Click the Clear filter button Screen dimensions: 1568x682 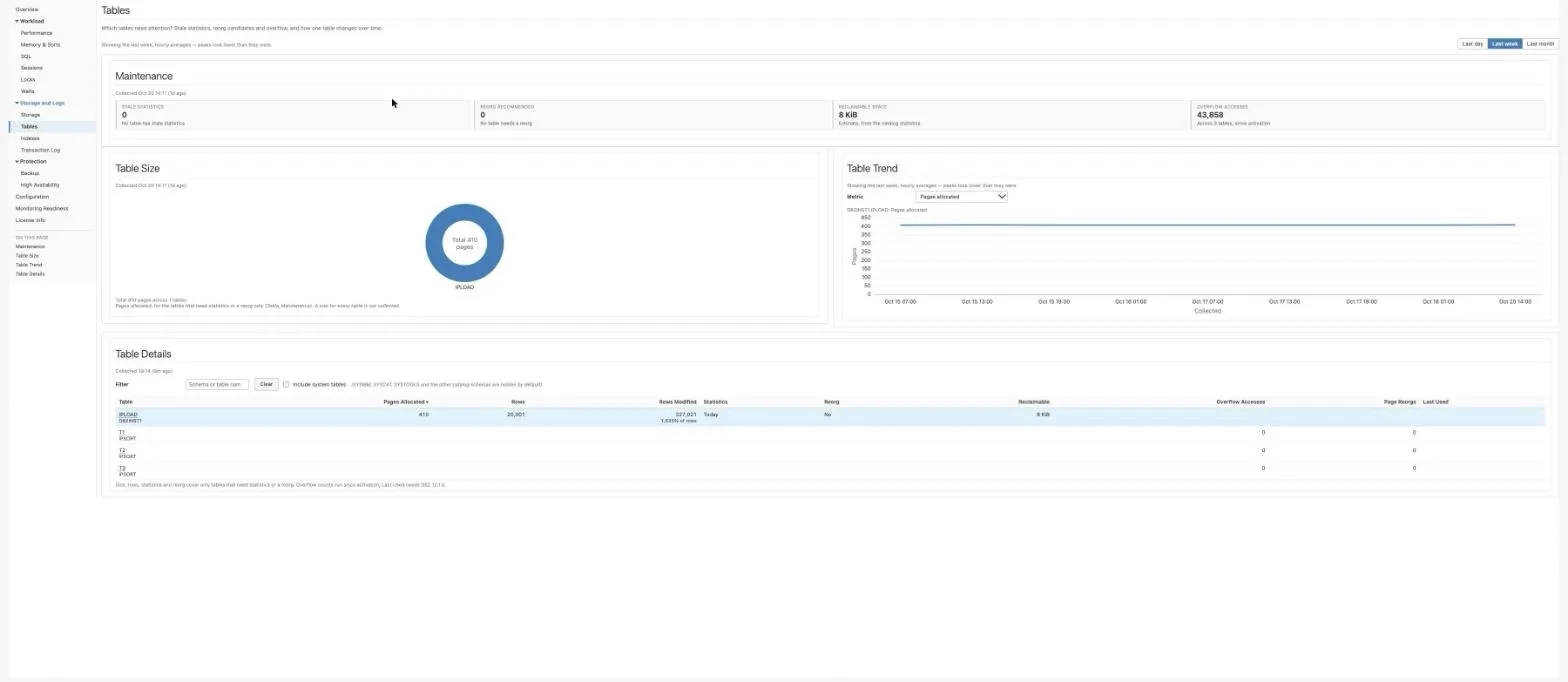(x=266, y=384)
